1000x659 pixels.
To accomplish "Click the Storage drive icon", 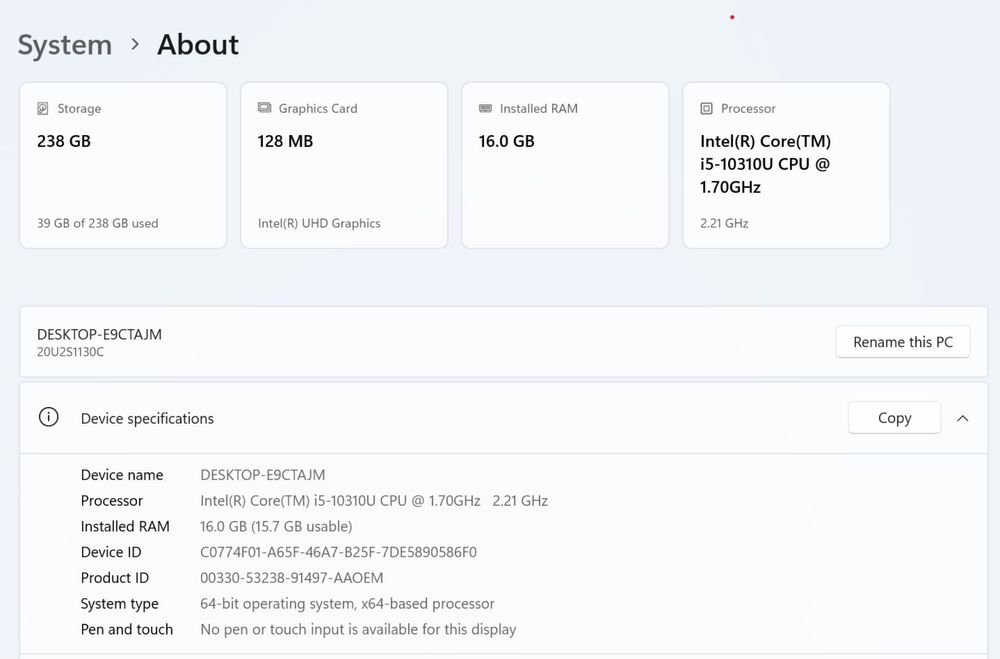I will (43, 108).
